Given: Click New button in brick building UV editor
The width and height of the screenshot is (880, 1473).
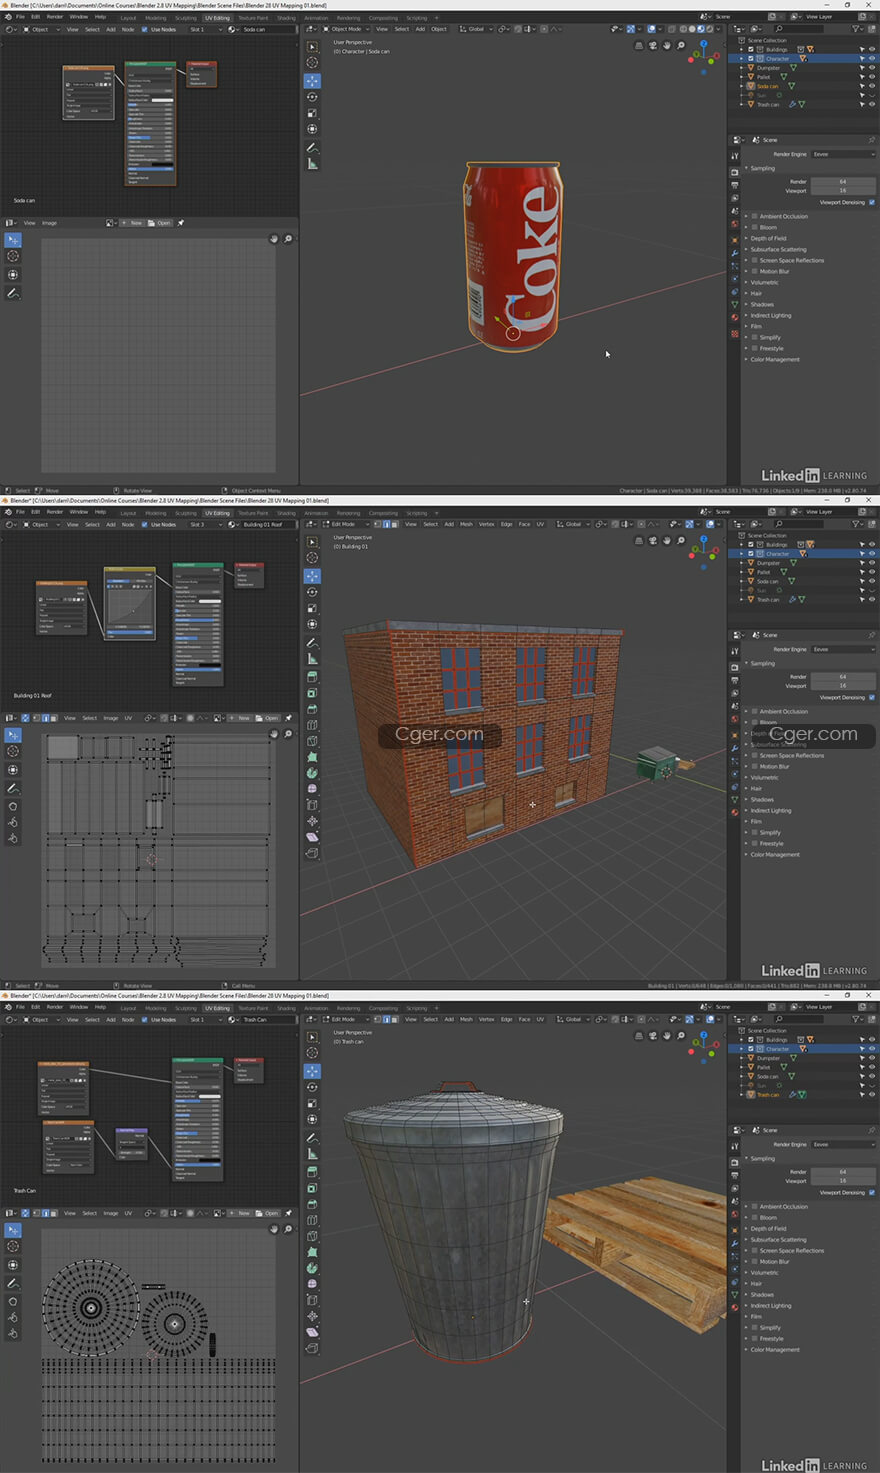Looking at the screenshot, I should (242, 718).
